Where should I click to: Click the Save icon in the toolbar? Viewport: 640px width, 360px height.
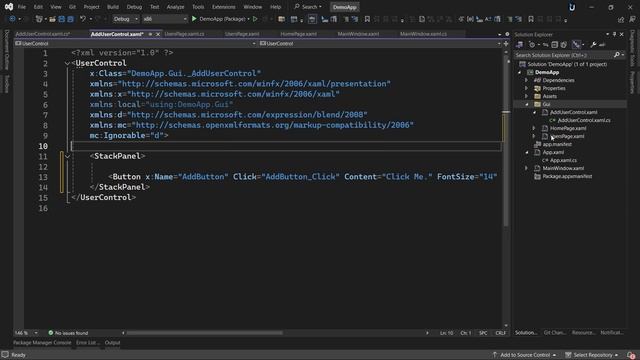(61, 19)
